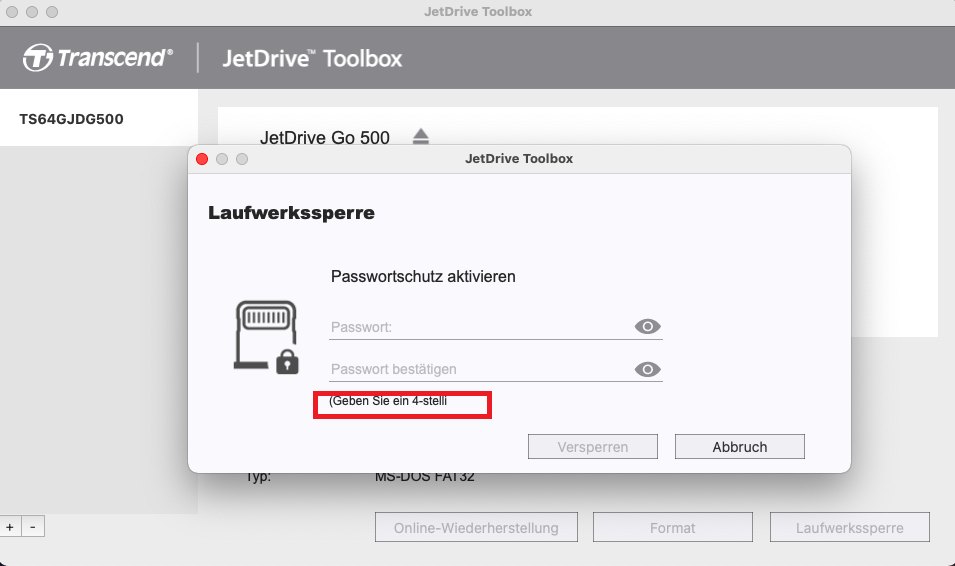
Task: Toggle visibility eye in Passwort bestätigen field
Action: coord(647,369)
